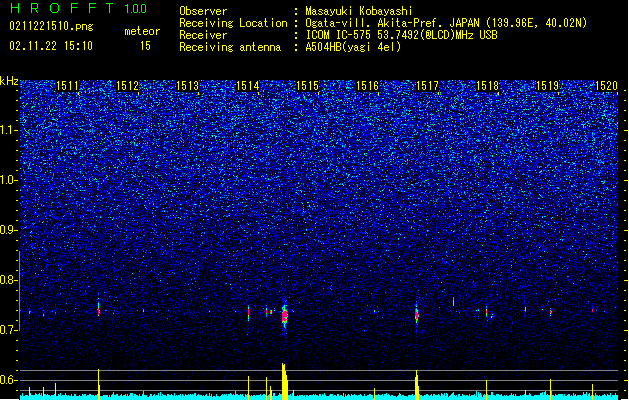Click the 0.6 kHz axis label

[x=9, y=380]
